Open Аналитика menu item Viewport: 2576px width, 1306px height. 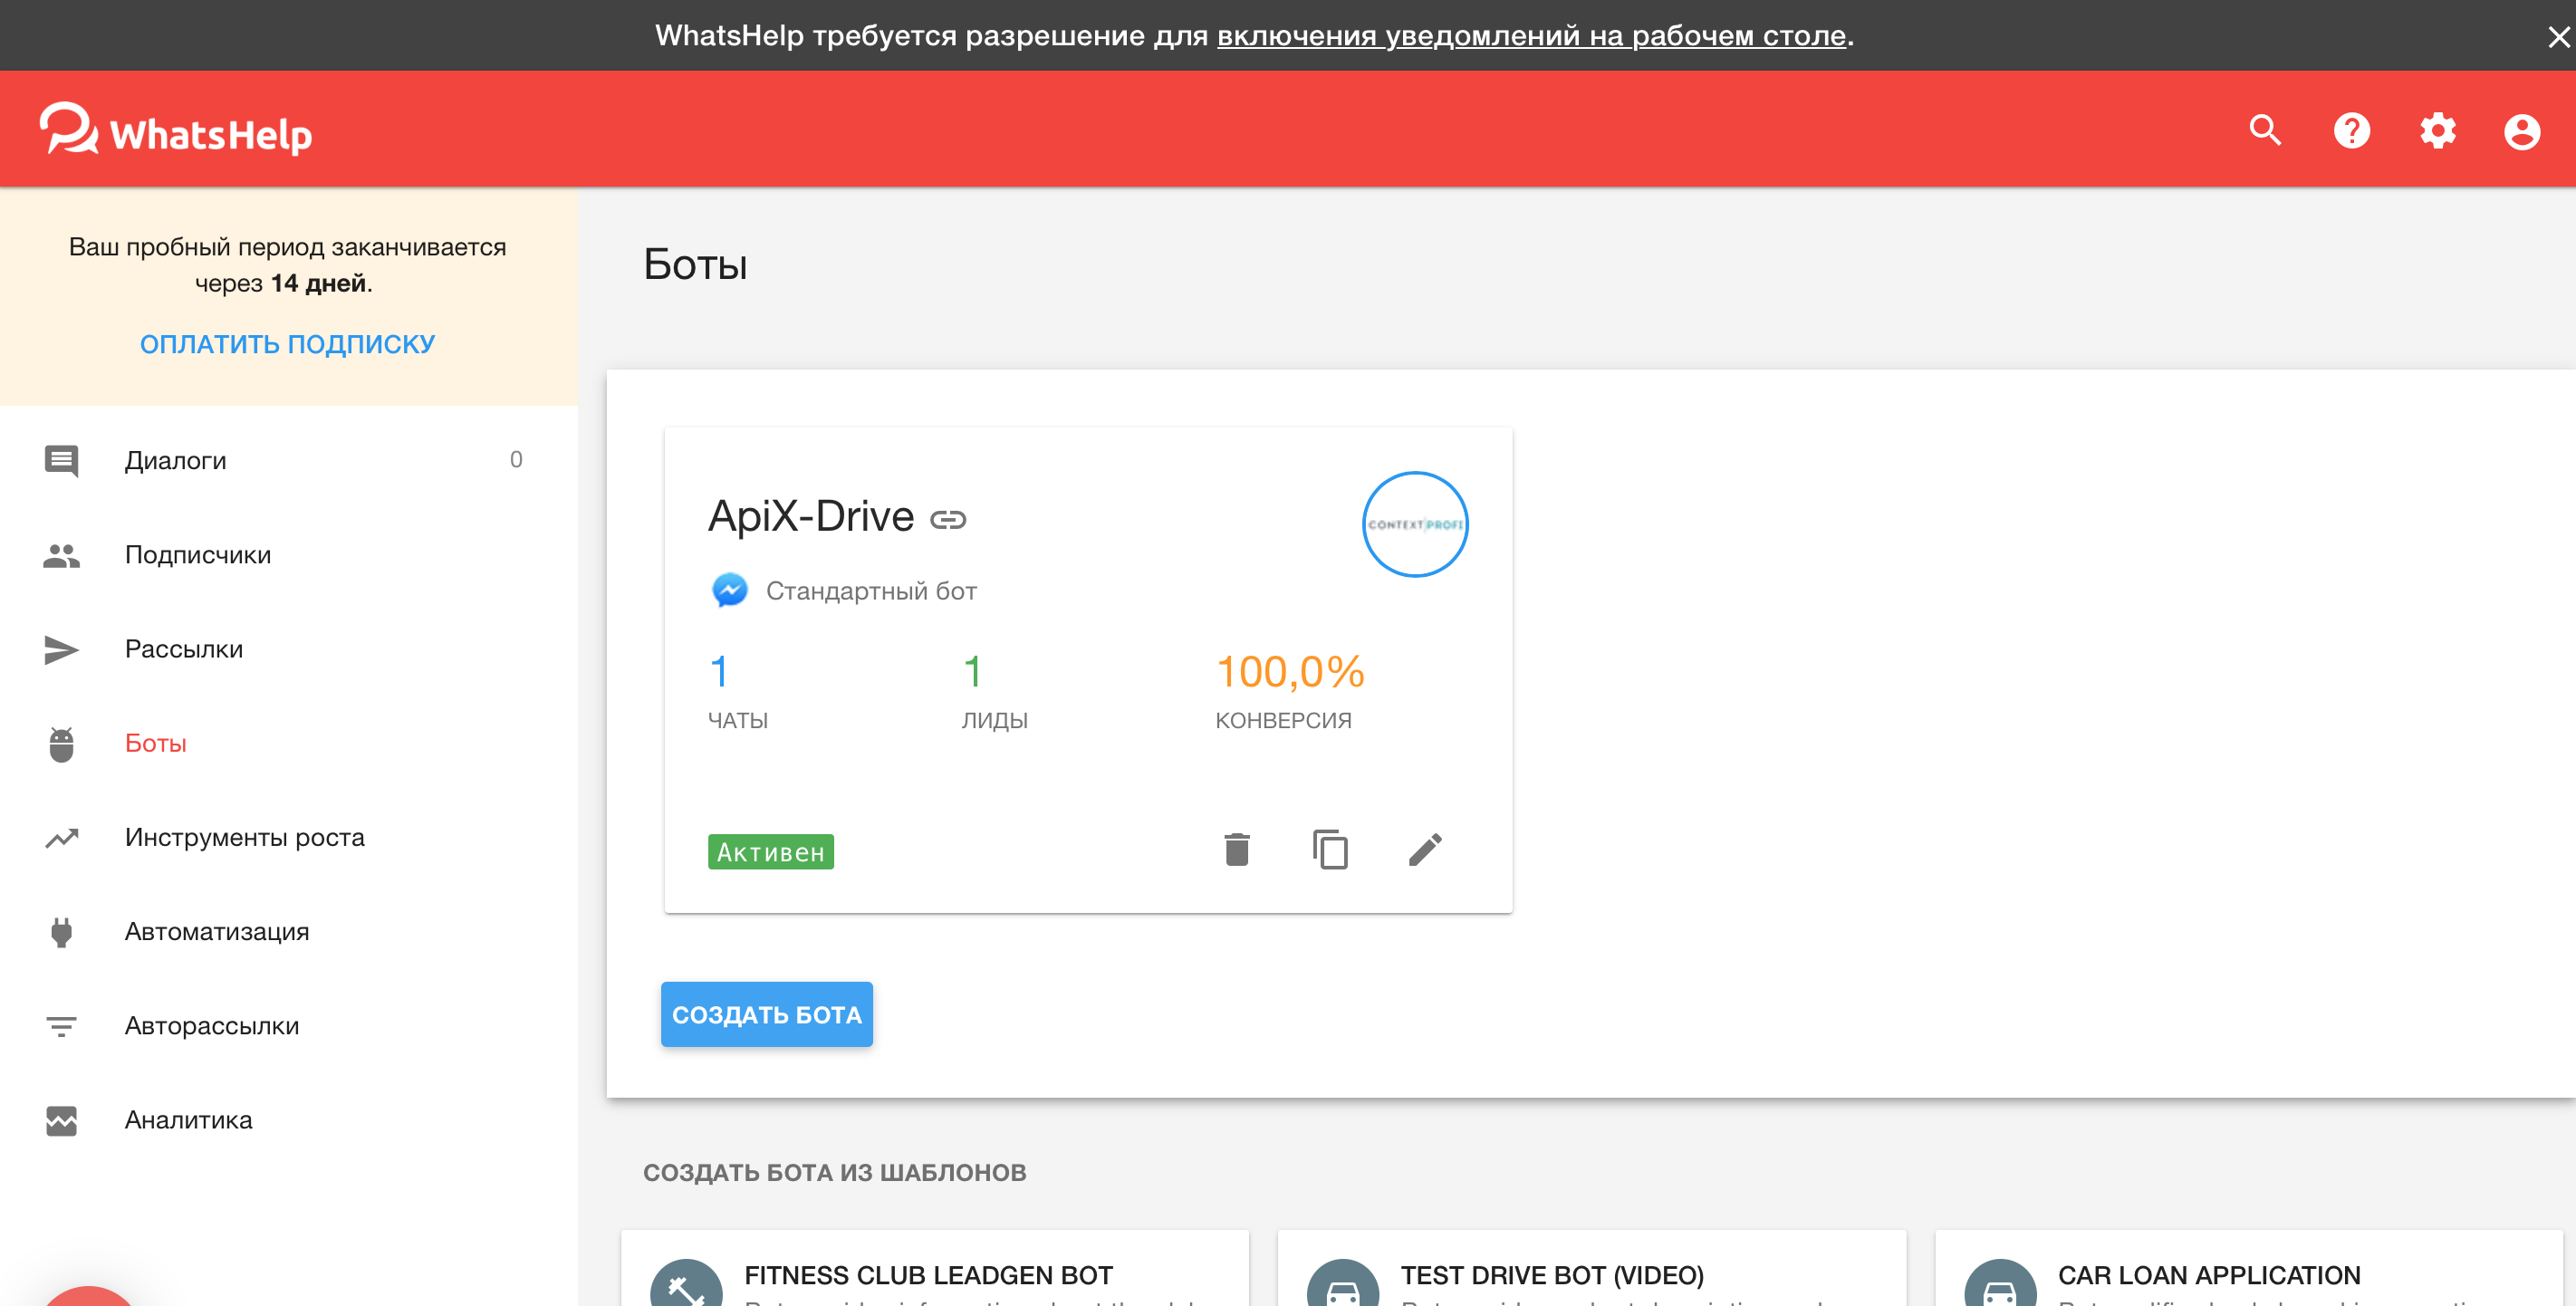point(289,1120)
